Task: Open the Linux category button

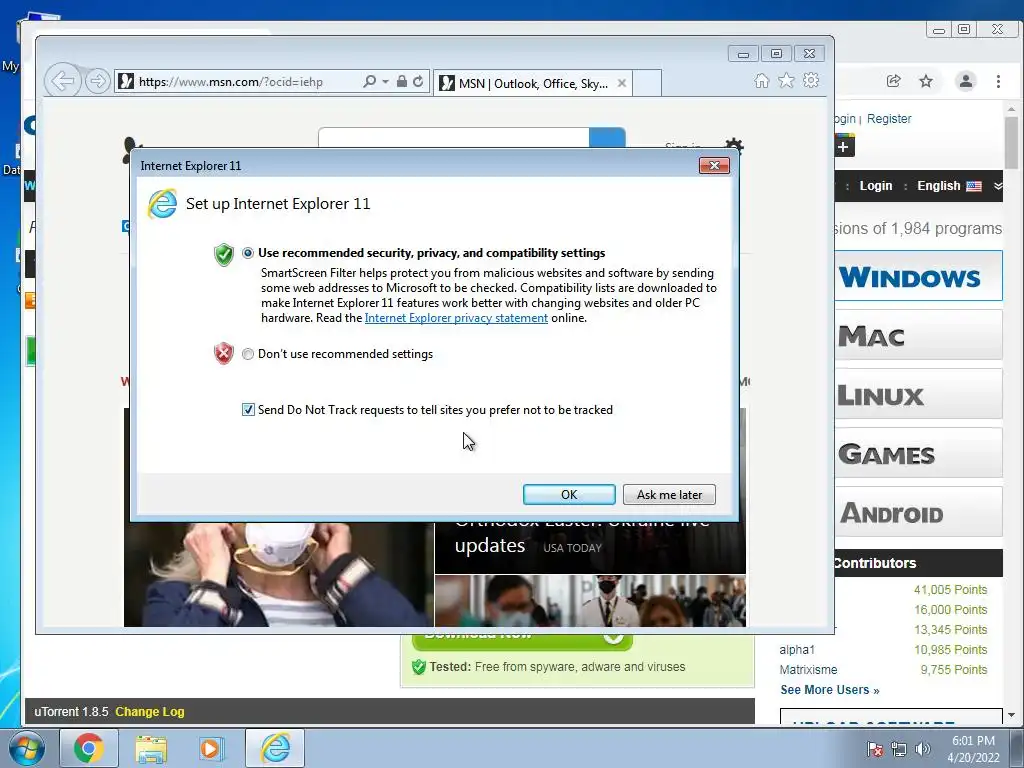Action: (918, 394)
